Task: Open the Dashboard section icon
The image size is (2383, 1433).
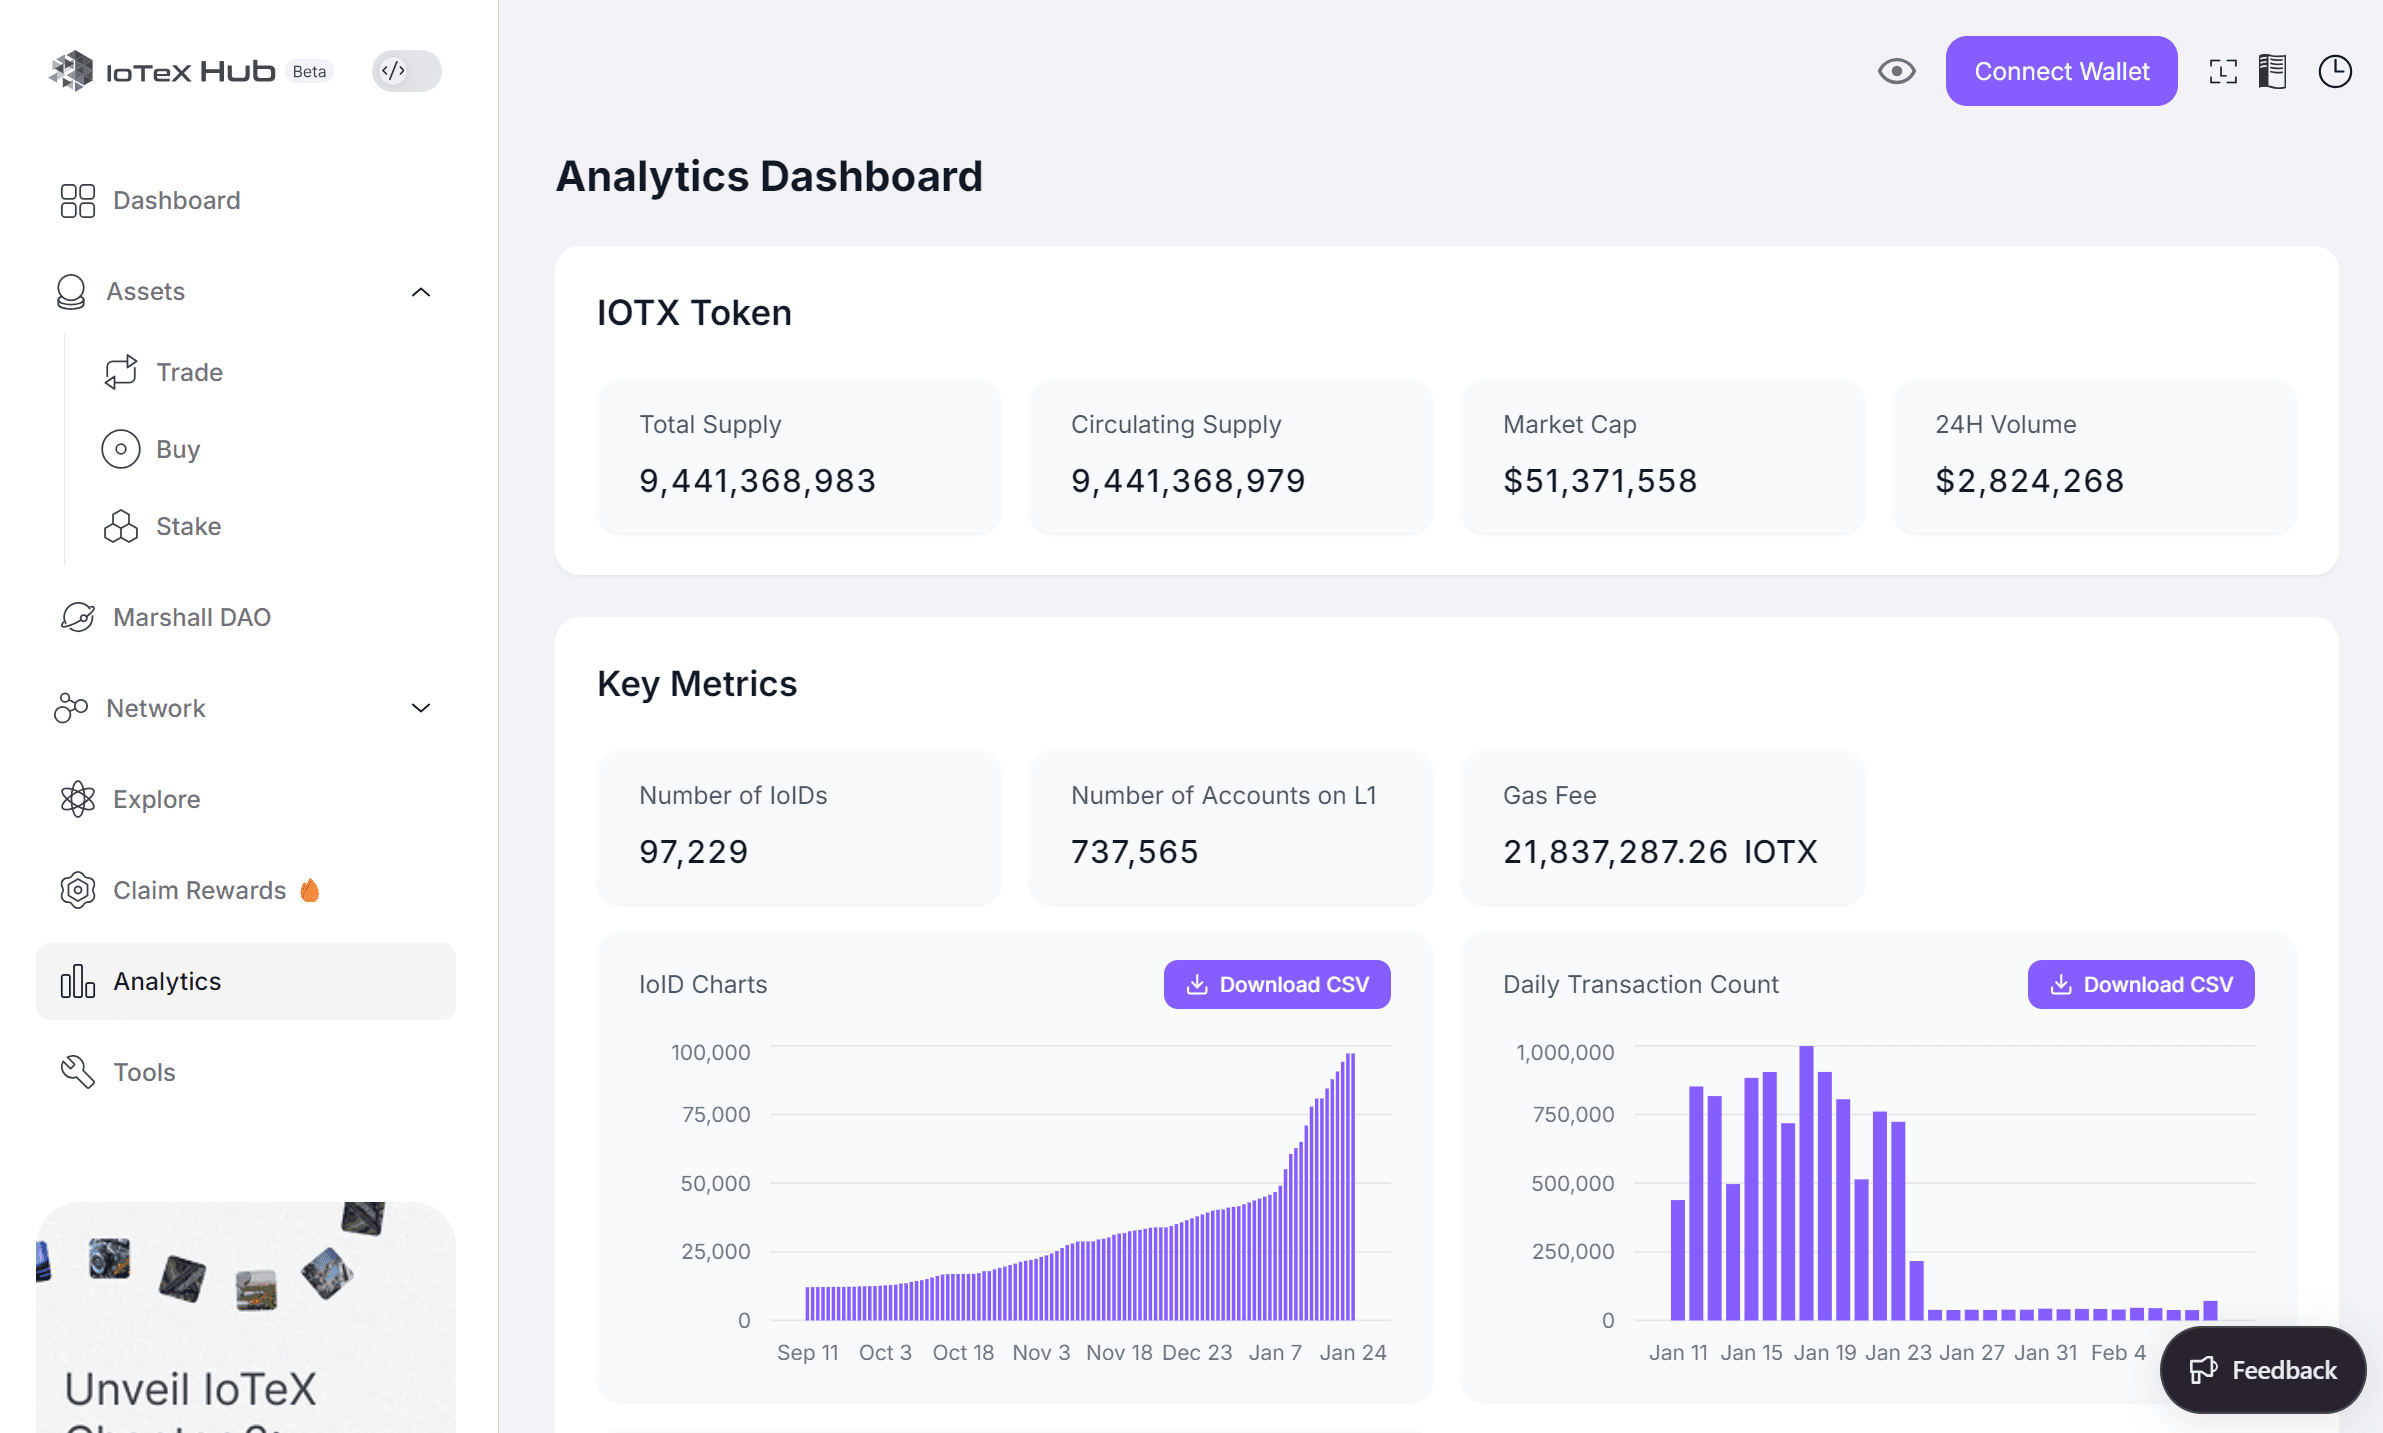Action: pyautogui.click(x=77, y=200)
